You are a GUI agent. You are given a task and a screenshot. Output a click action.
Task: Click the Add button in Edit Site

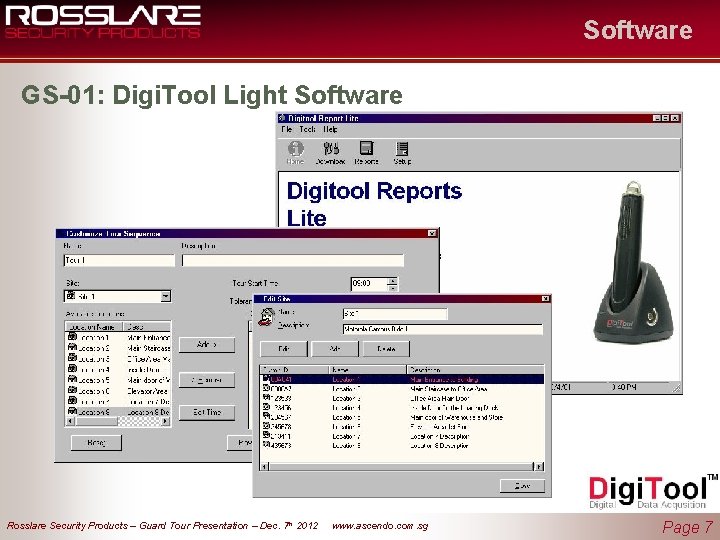click(335, 349)
